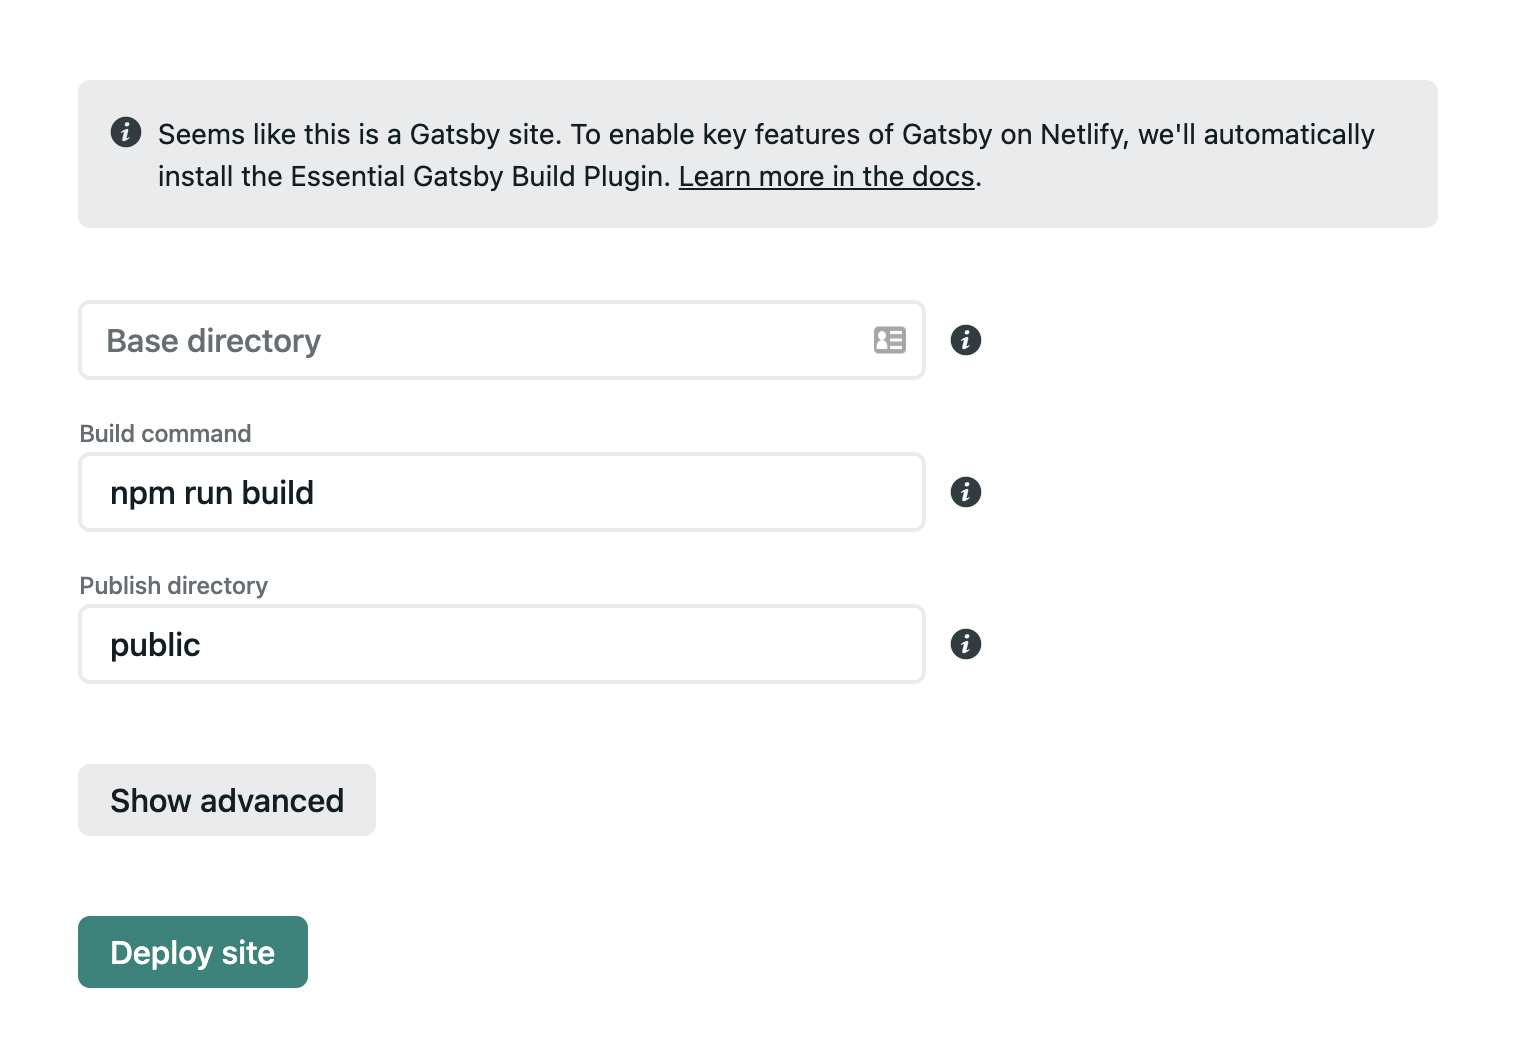The width and height of the screenshot is (1514, 1060).
Task: Click the Publish directory input containing public
Action: [500, 644]
